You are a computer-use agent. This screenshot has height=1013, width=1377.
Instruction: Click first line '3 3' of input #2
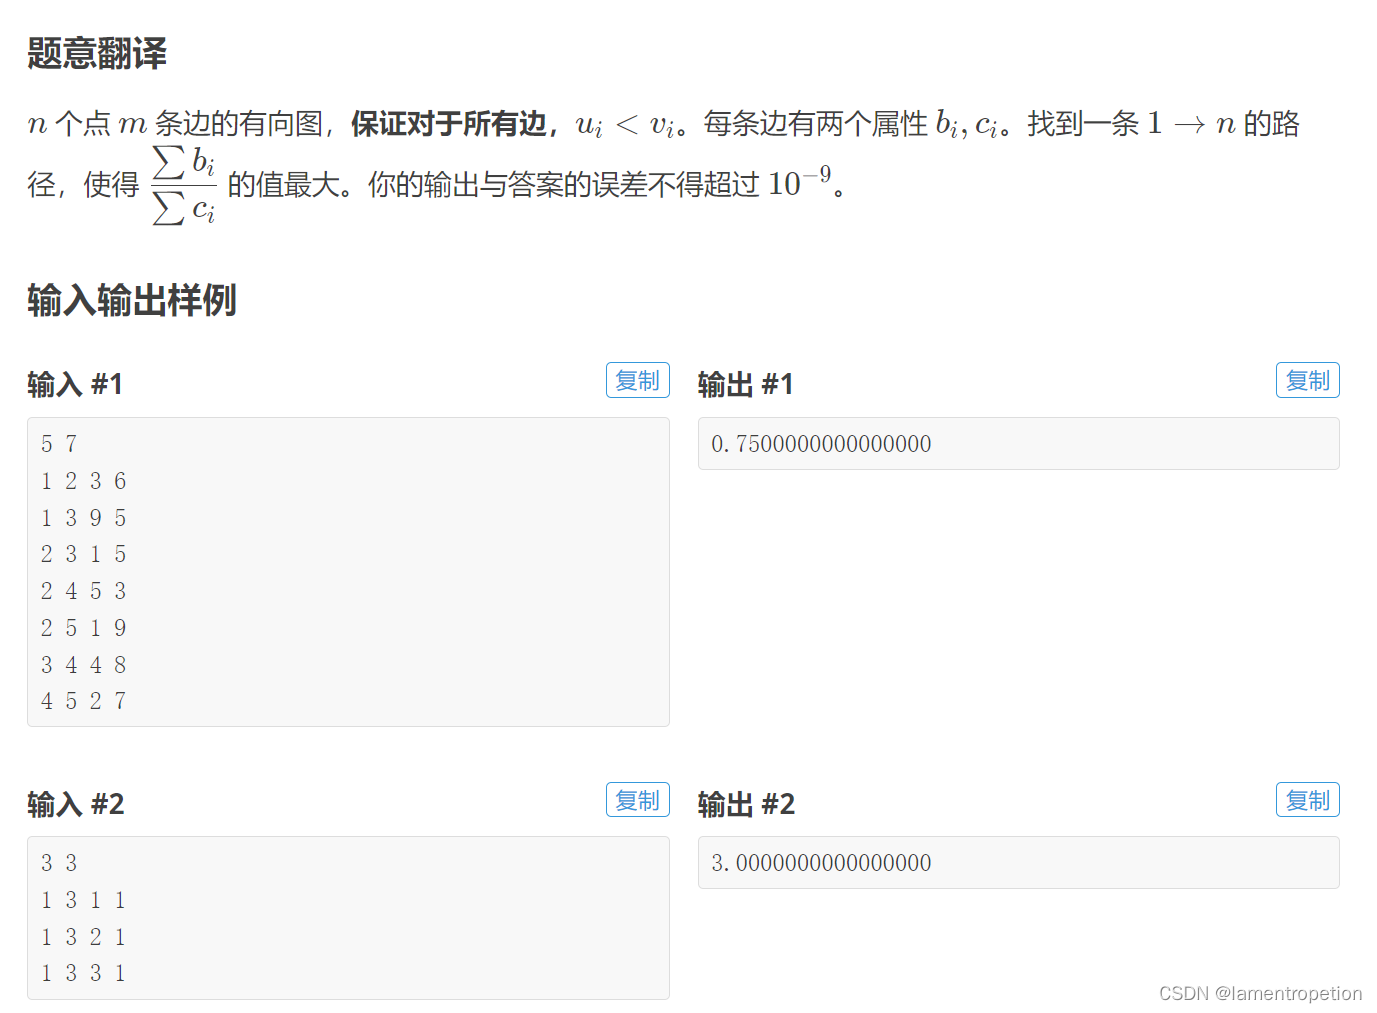59,863
